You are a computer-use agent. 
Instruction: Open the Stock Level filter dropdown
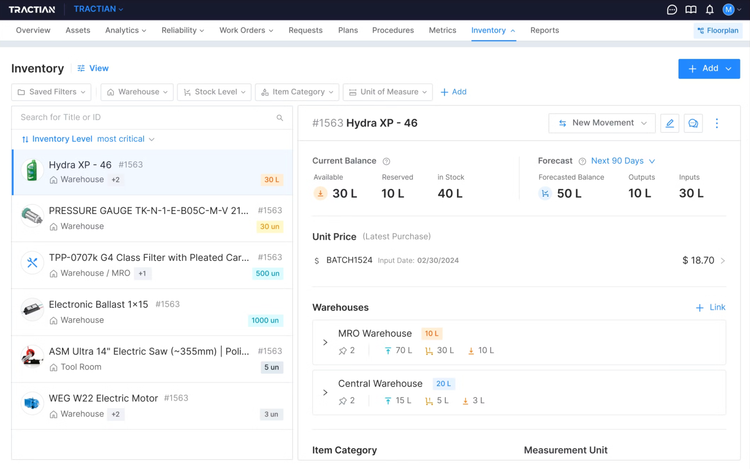tap(214, 92)
